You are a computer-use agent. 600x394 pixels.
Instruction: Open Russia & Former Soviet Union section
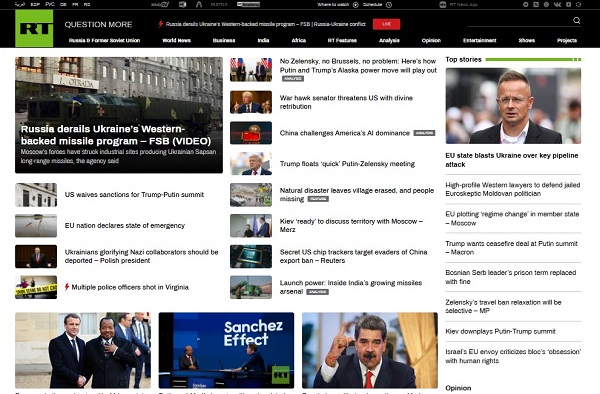[104, 40]
